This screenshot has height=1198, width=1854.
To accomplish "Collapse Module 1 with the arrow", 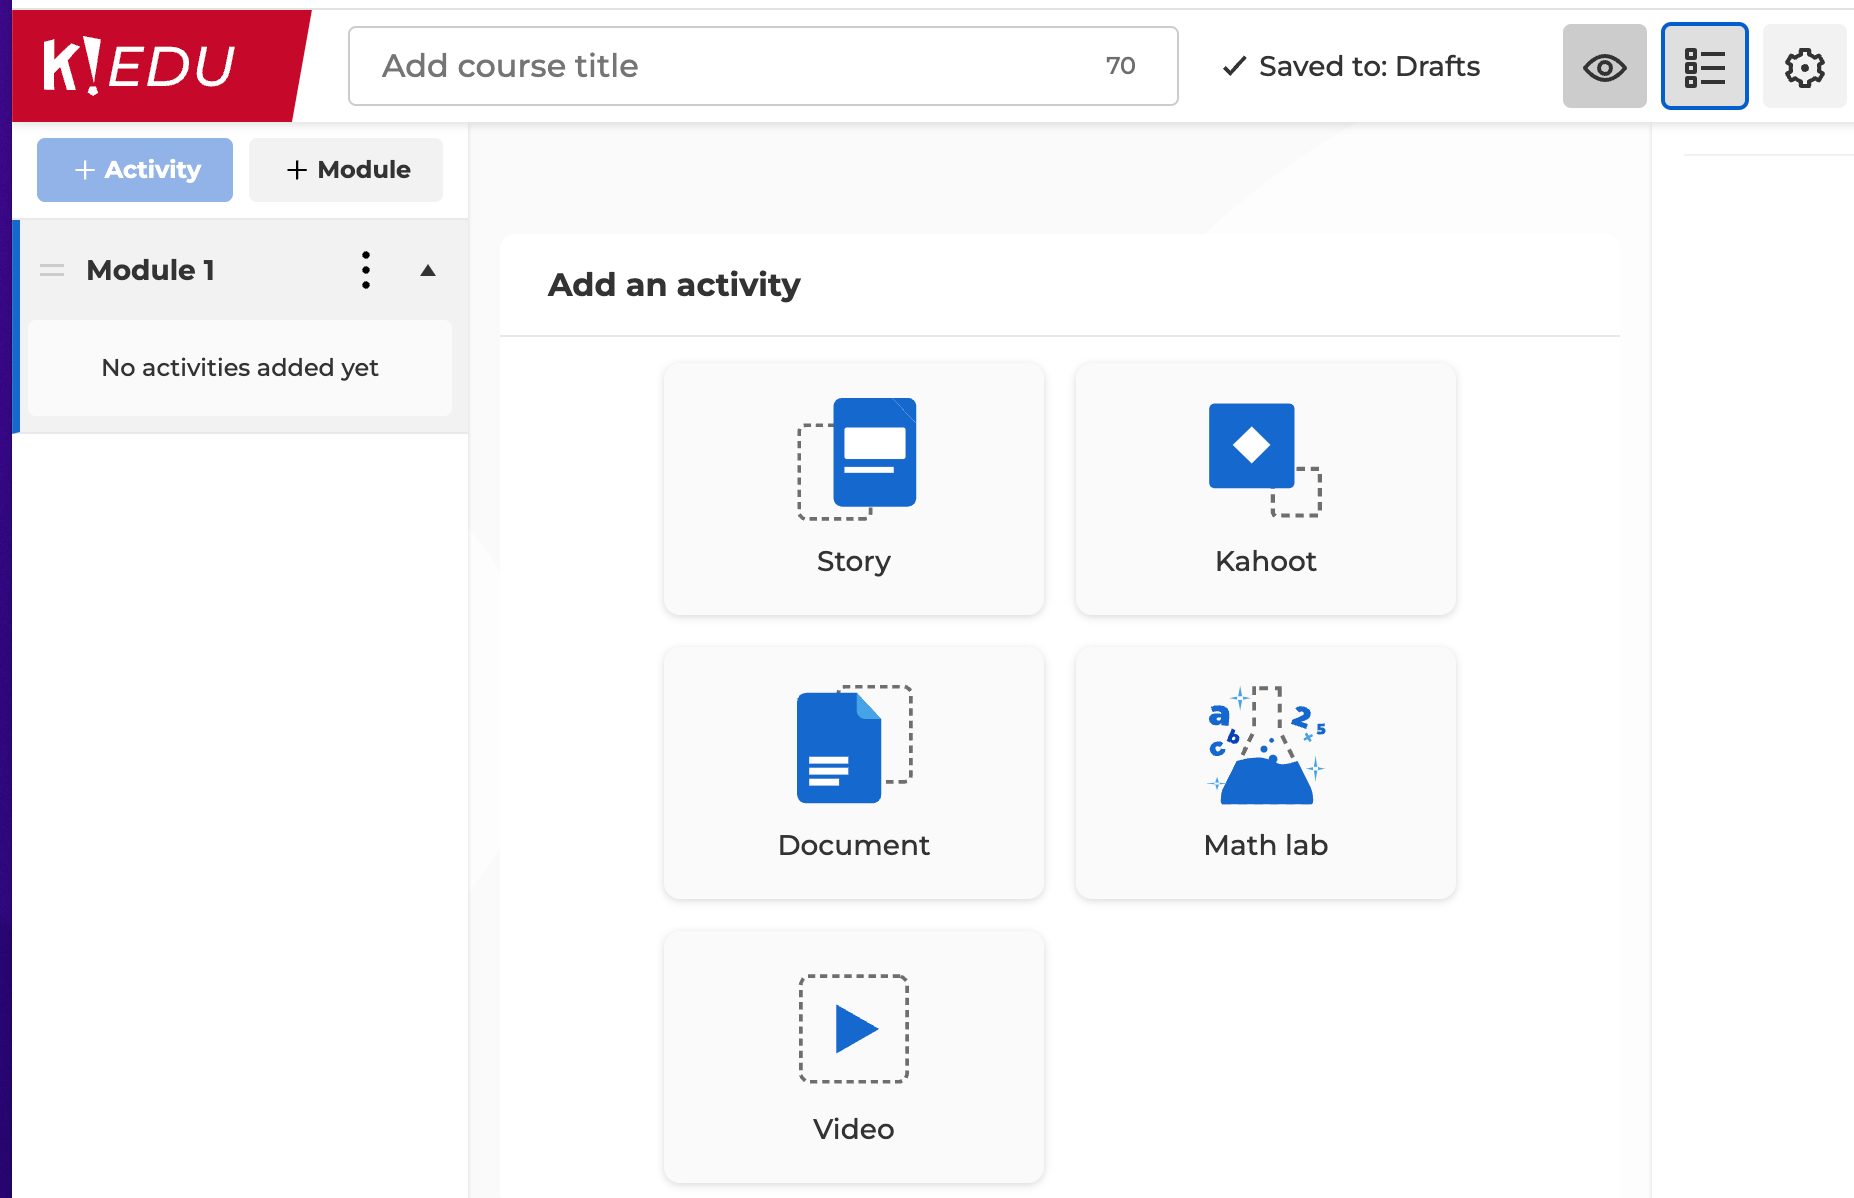I will click(x=428, y=270).
